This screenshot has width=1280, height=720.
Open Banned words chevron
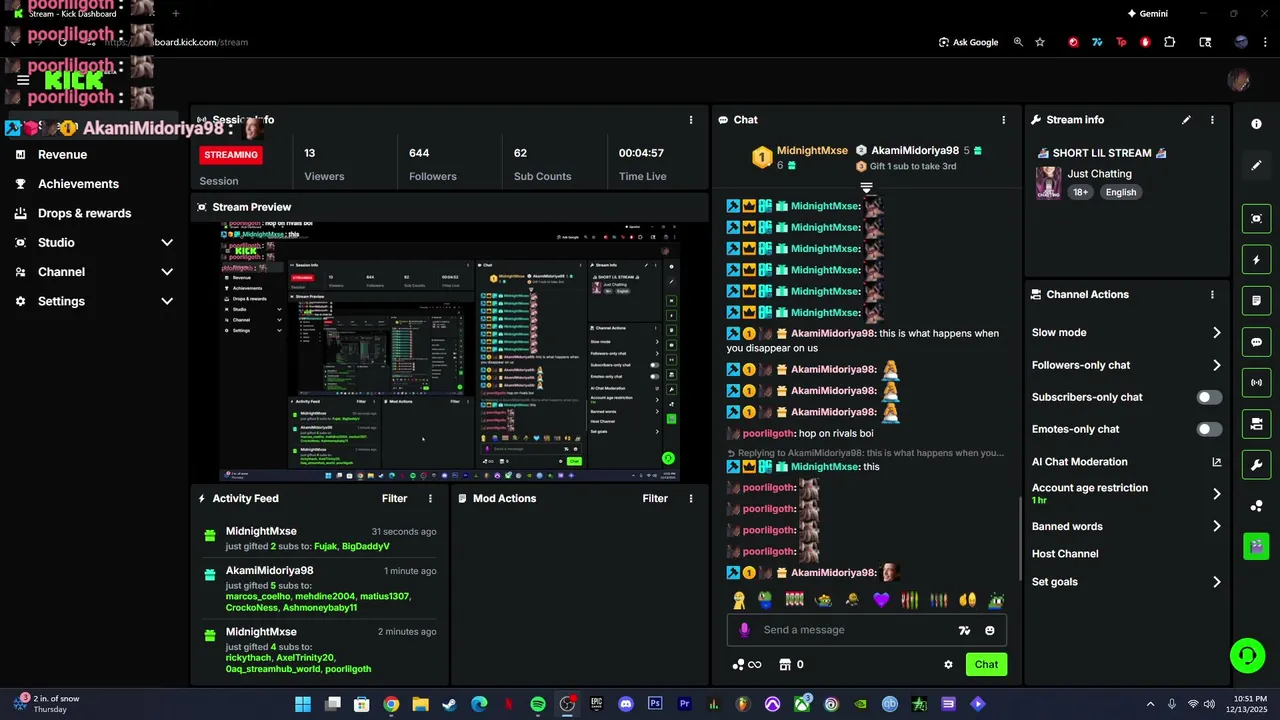point(1217,526)
